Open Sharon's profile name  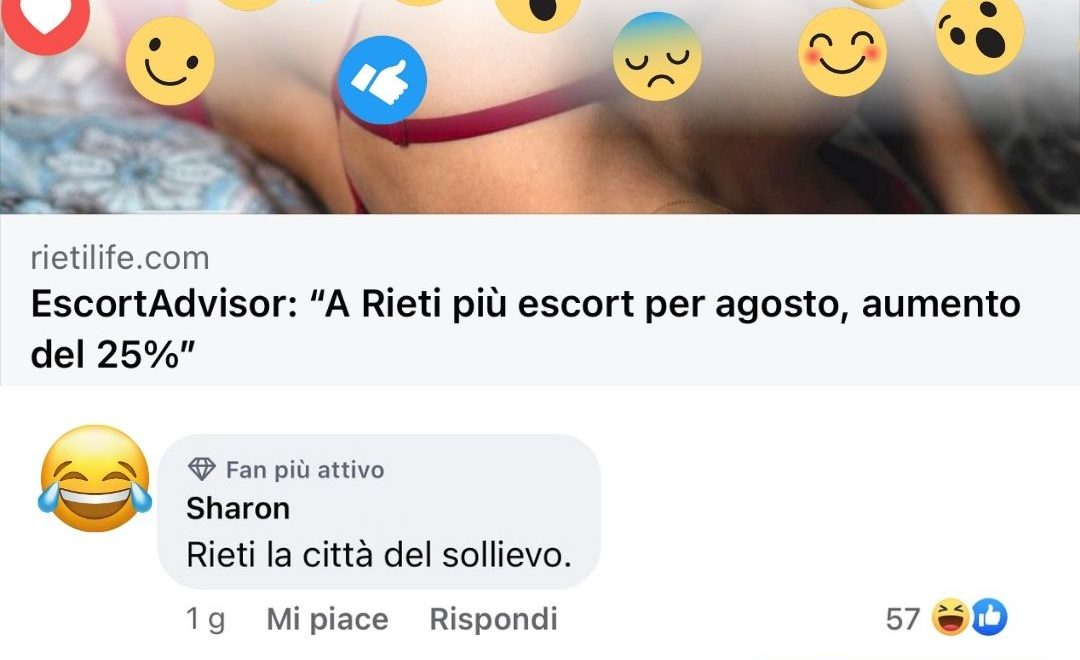238,508
